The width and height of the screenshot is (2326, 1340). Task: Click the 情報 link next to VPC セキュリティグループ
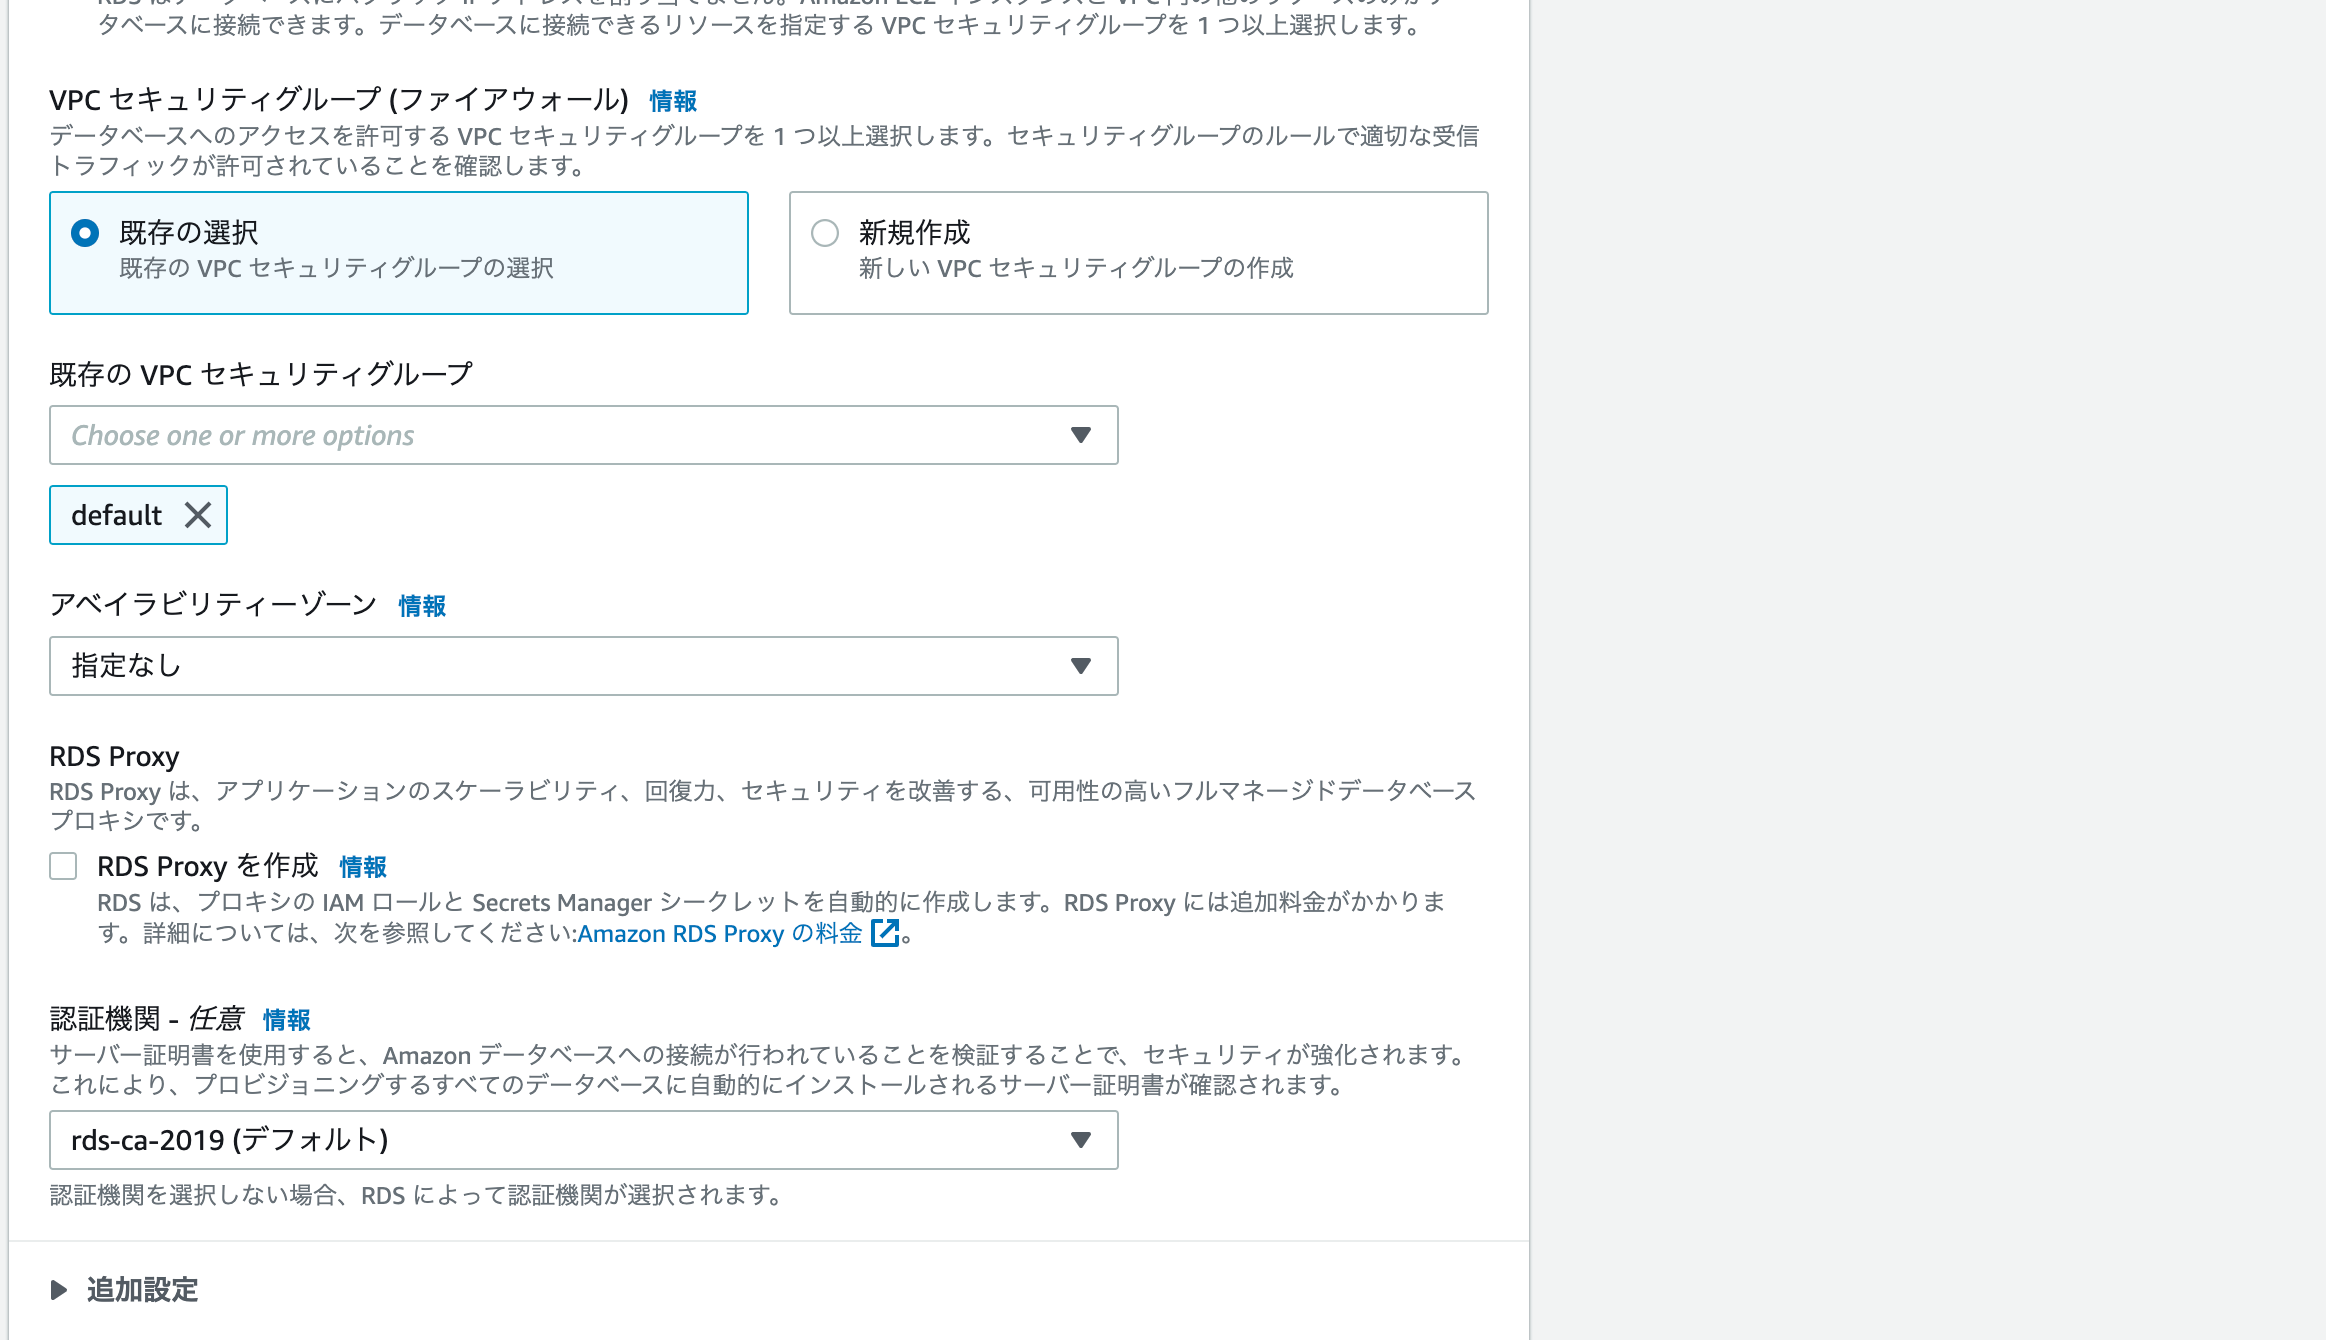point(672,100)
